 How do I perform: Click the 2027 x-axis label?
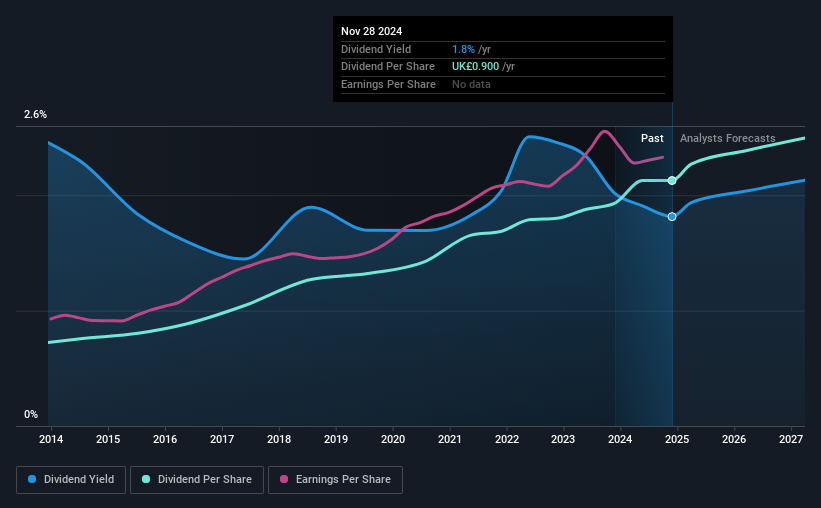(791, 439)
